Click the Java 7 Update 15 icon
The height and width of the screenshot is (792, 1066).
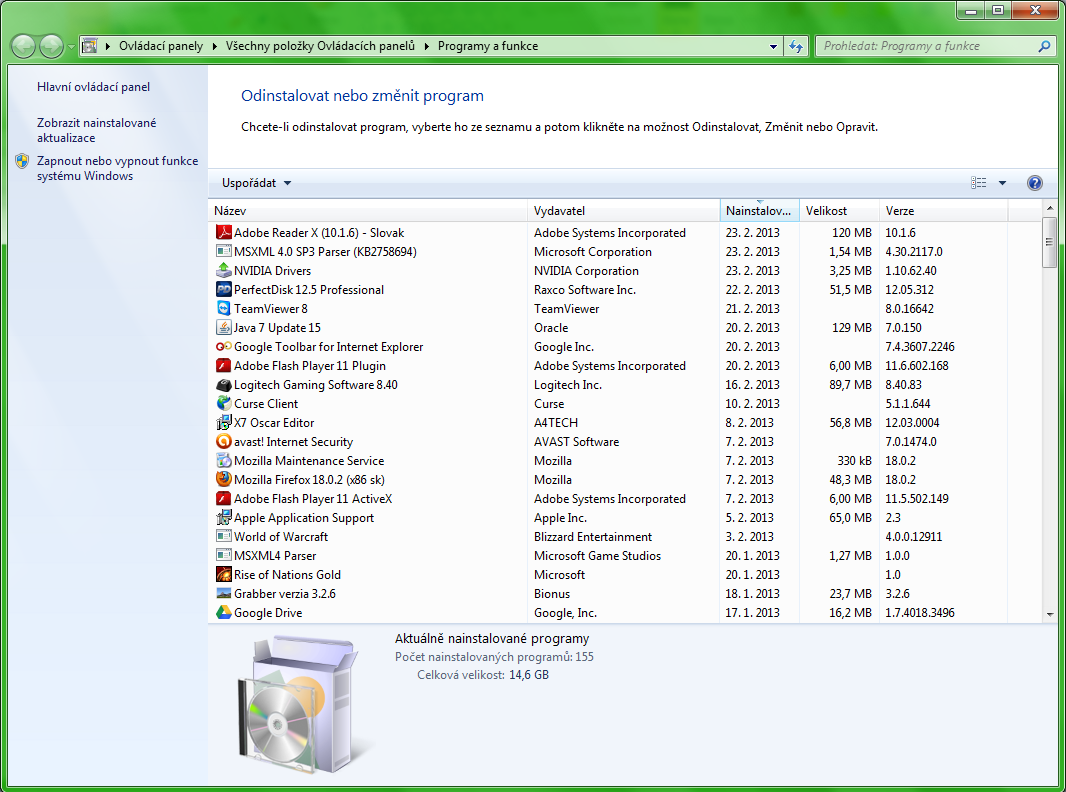tap(224, 328)
